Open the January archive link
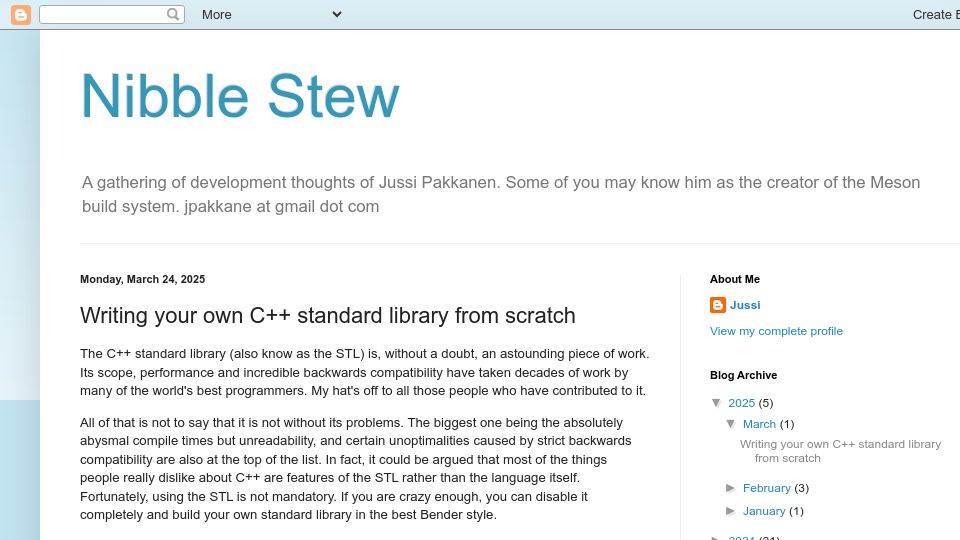 (x=763, y=511)
